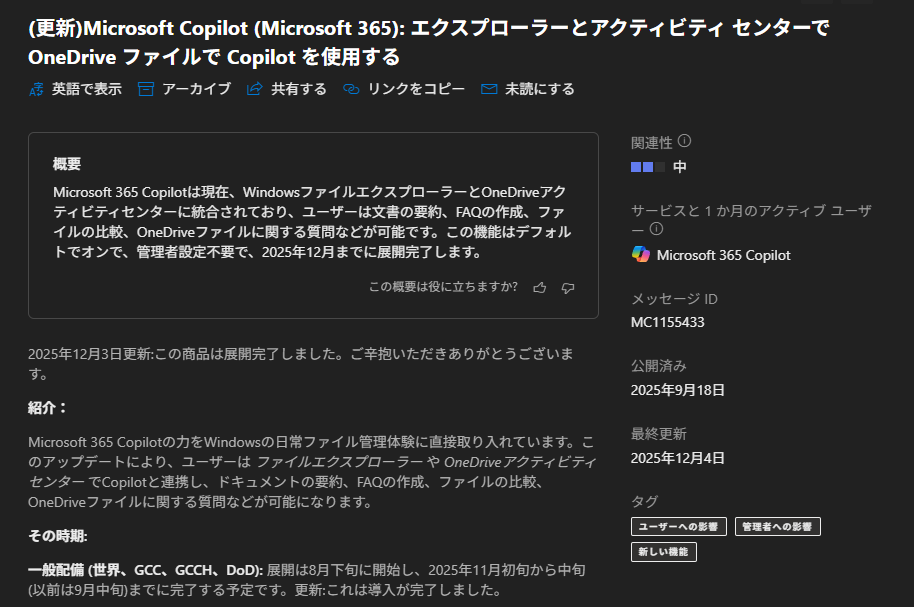The width and height of the screenshot is (914, 607).
Task: Click the Microsoft 365 Copilot logo icon
Action: tap(640, 255)
